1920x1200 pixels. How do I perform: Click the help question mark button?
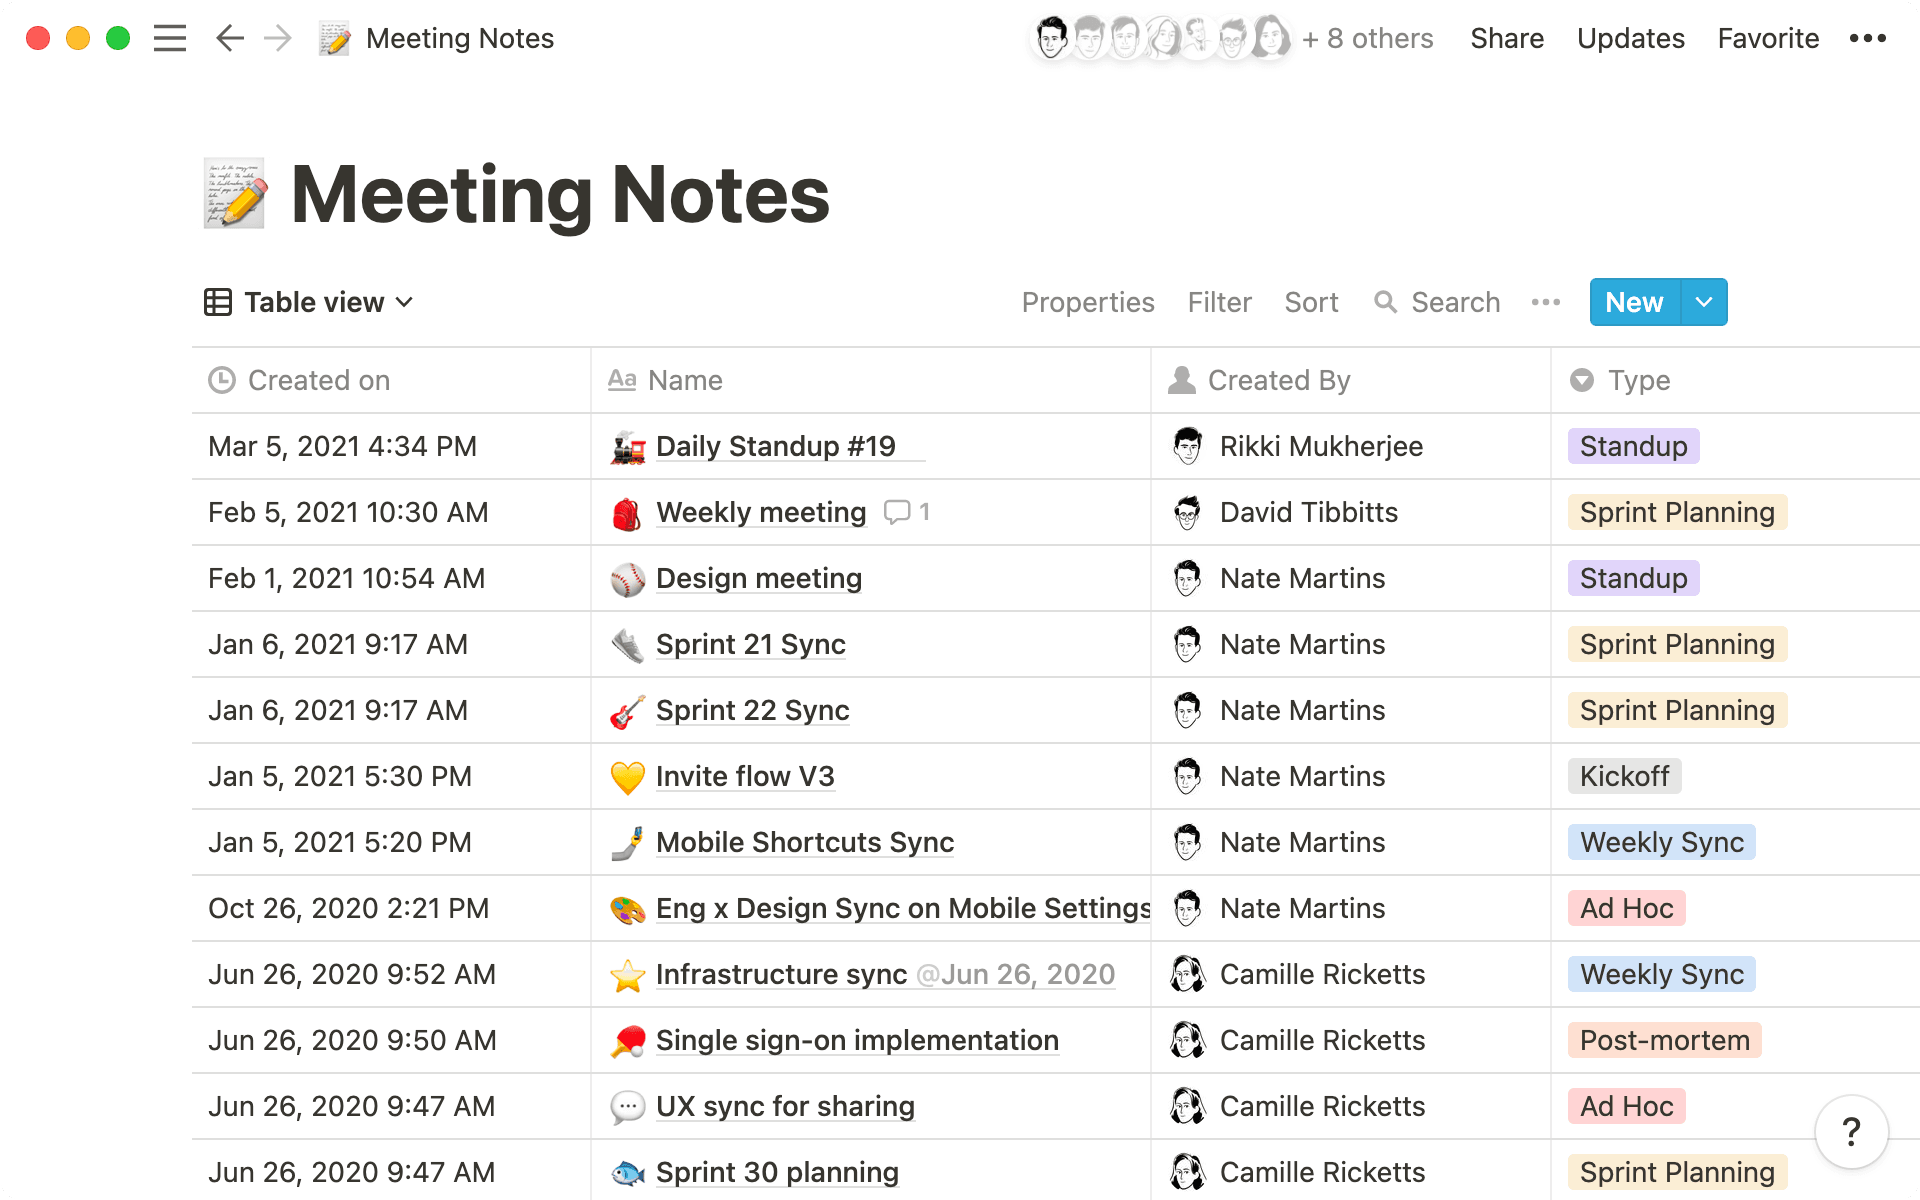point(1851,1132)
